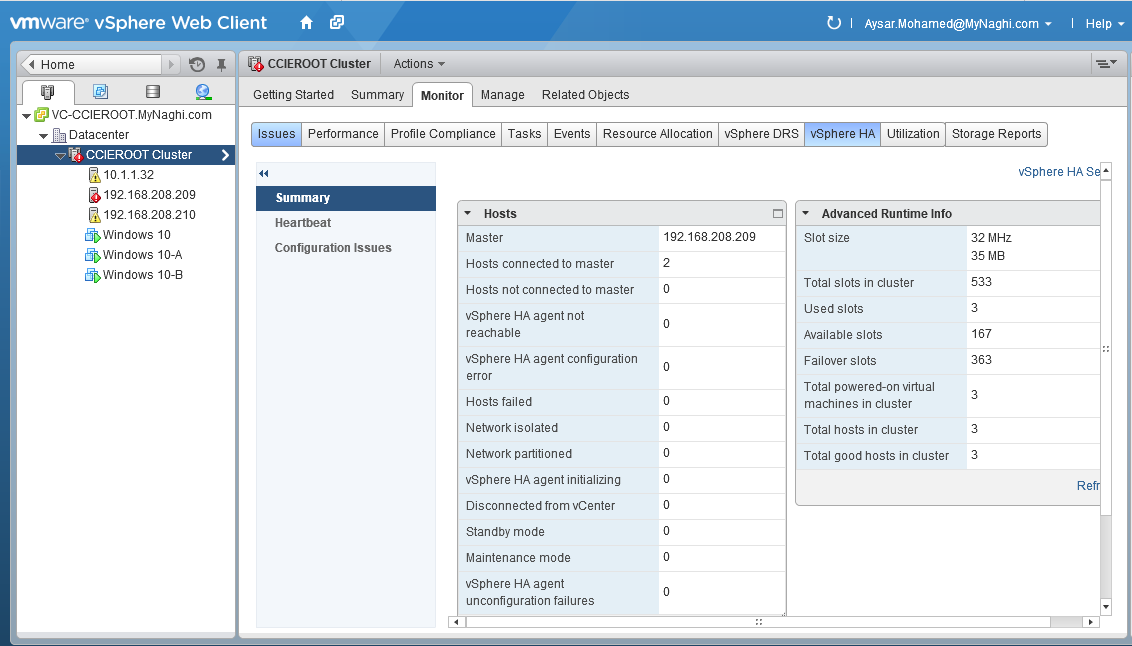Image resolution: width=1132 pixels, height=646 pixels.
Task: Pin the navigator panel
Action: (221, 65)
